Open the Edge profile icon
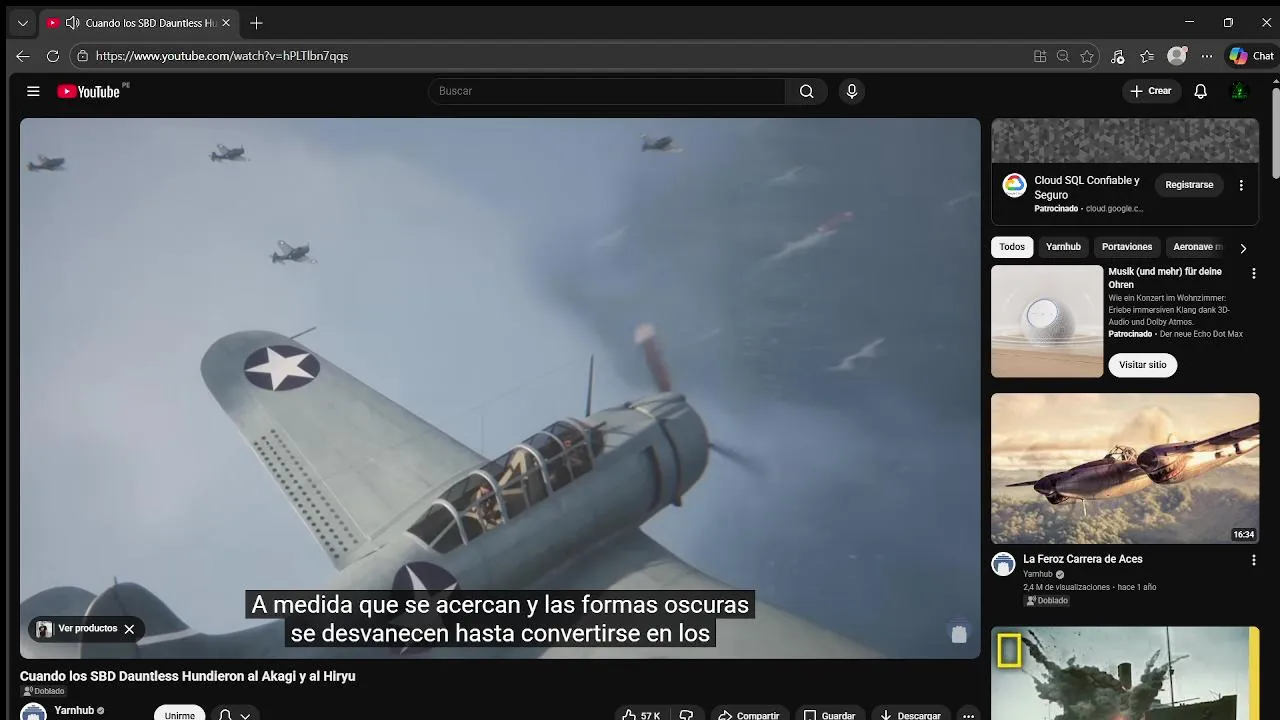The image size is (1280, 720). (x=1177, y=56)
